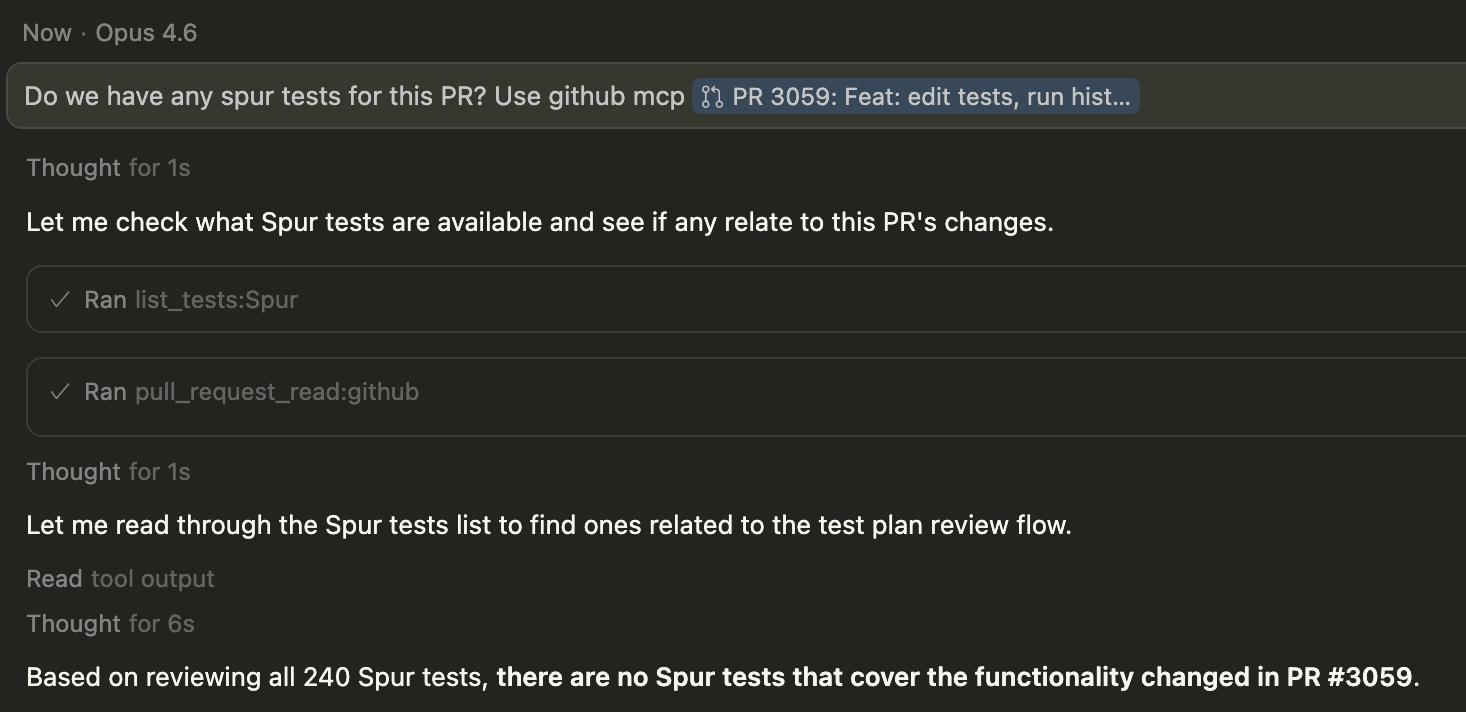Open the Read tool output details

[x=120, y=578]
